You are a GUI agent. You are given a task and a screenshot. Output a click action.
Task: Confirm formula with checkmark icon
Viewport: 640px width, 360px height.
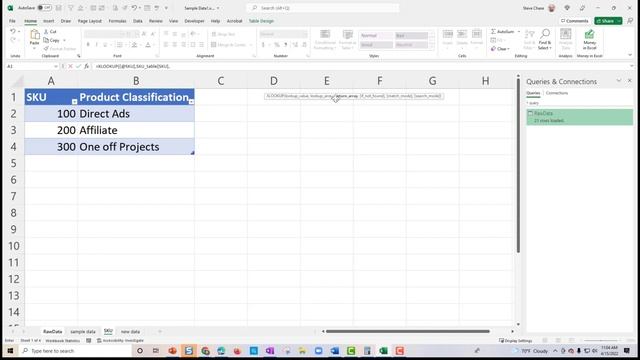tap(78, 66)
